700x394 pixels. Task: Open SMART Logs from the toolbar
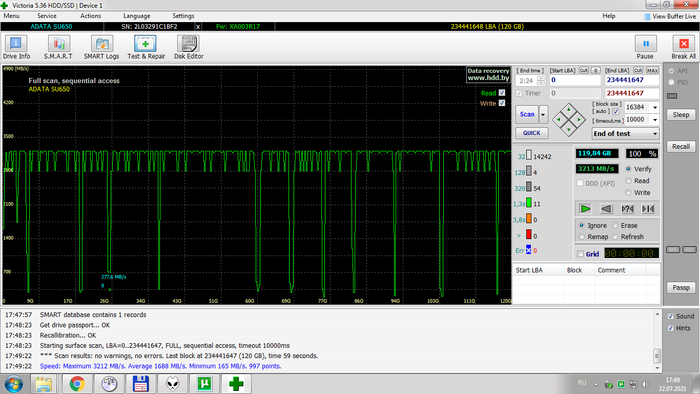click(101, 47)
